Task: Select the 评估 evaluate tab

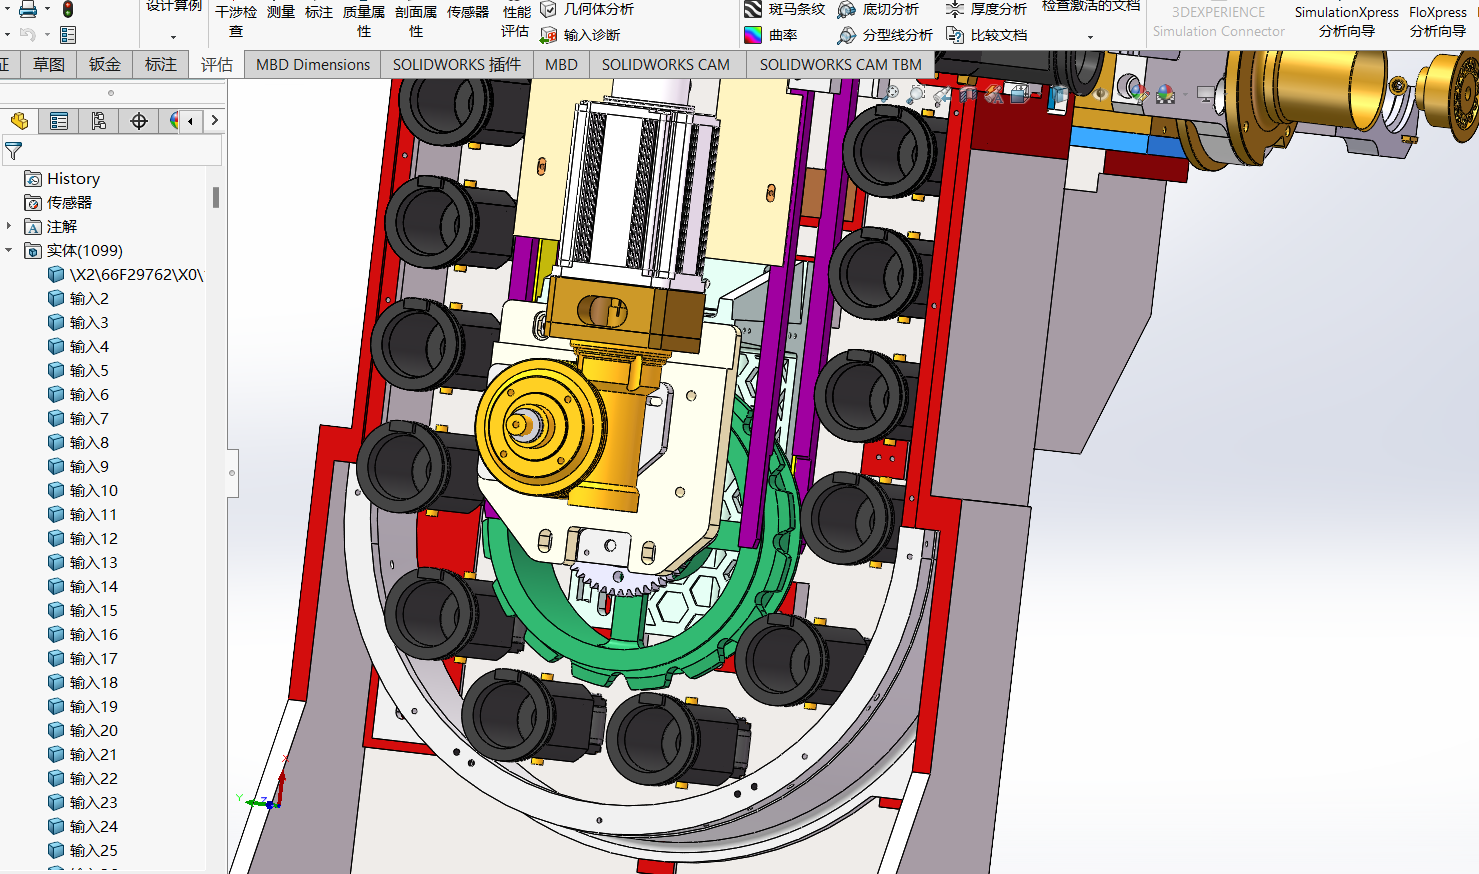Action: (x=217, y=64)
